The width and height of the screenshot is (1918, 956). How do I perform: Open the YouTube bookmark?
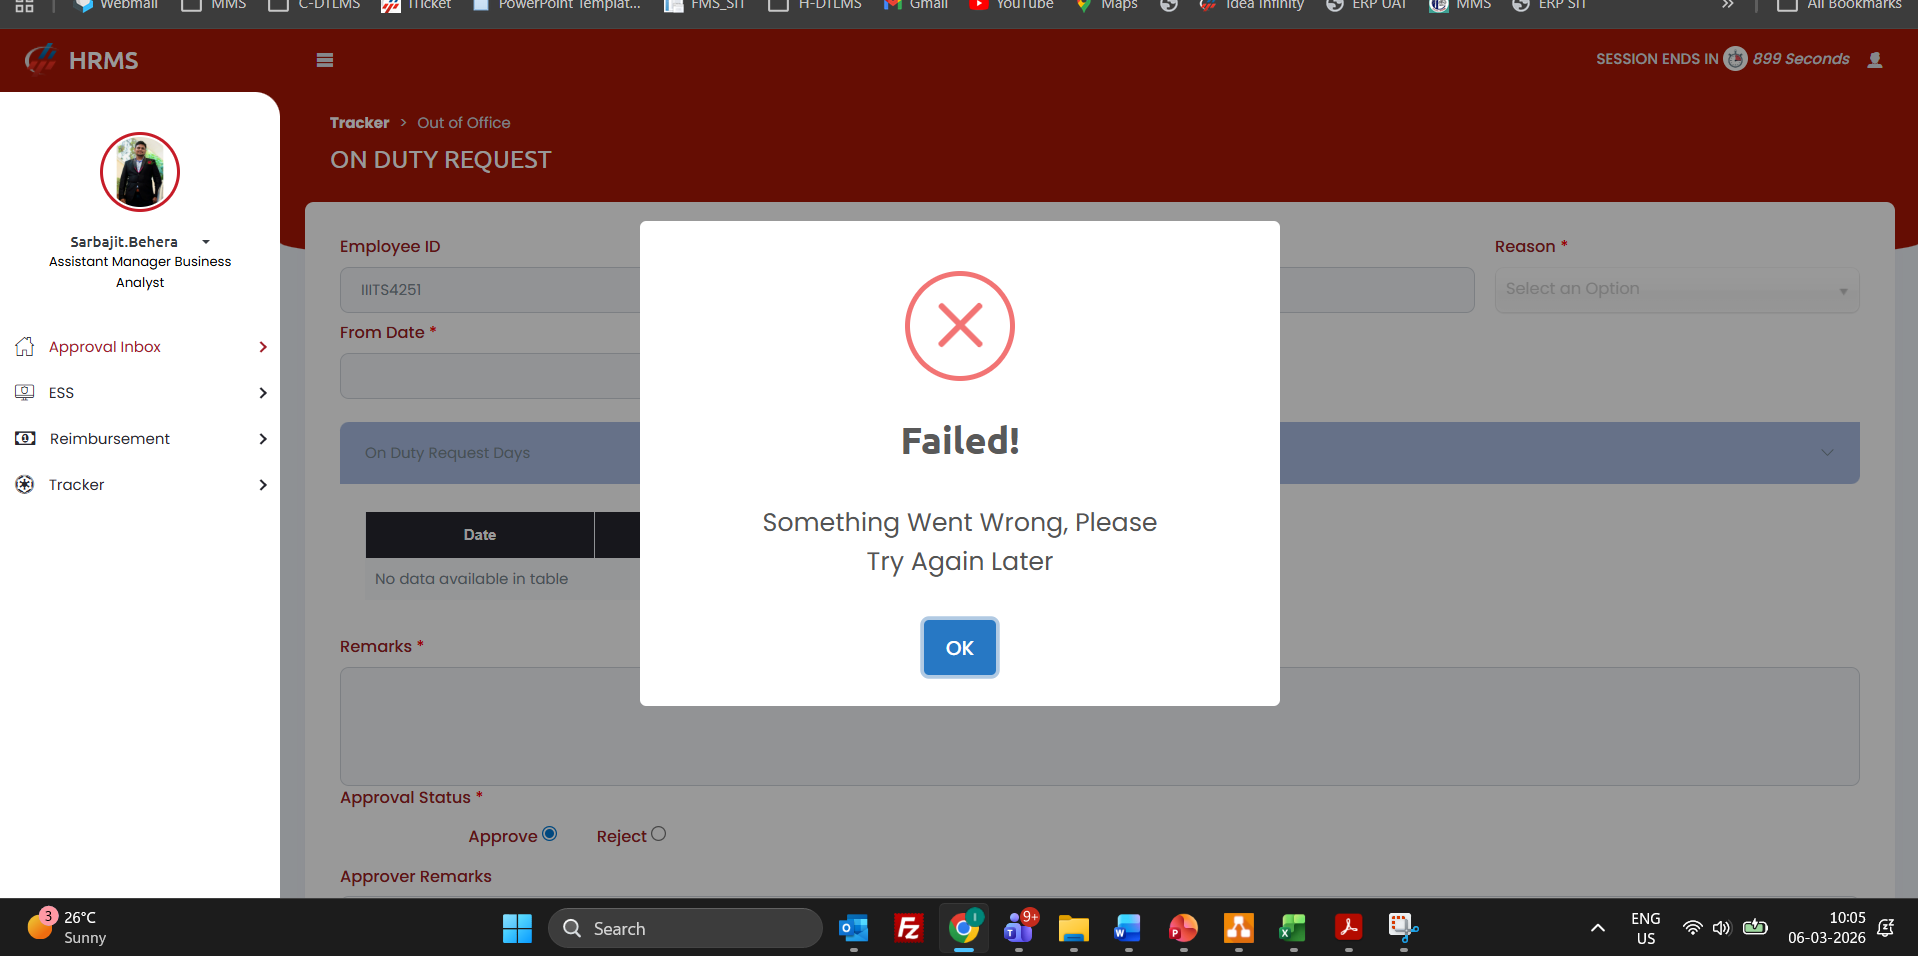1011,6
